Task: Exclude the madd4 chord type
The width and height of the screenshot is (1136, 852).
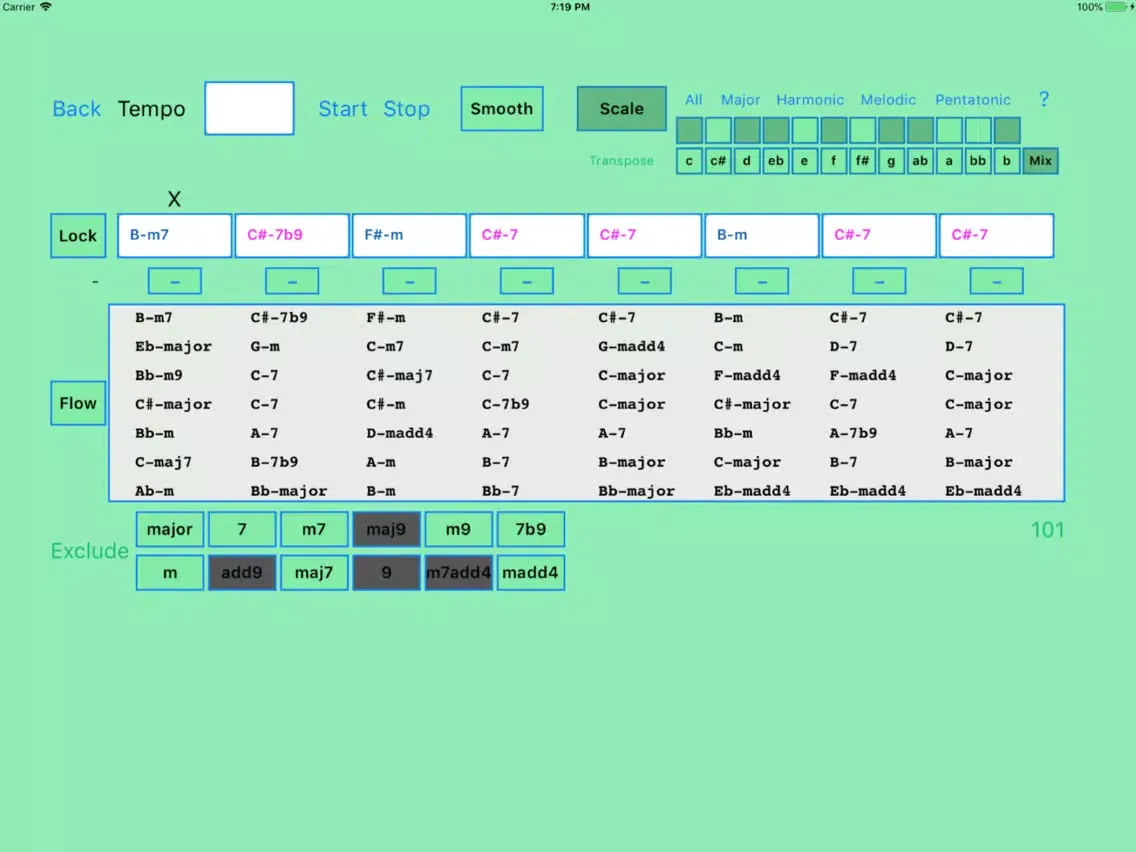Action: click(x=530, y=573)
